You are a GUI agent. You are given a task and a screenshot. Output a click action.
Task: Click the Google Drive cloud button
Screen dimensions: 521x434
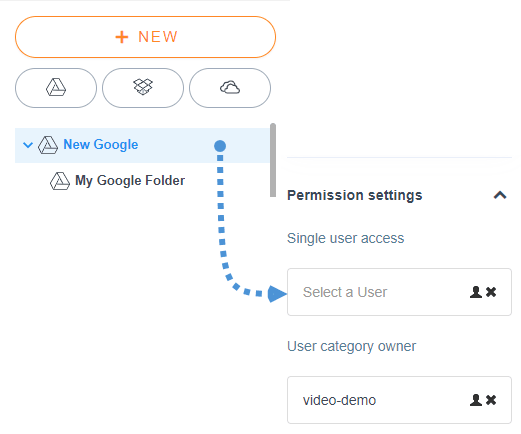point(56,88)
